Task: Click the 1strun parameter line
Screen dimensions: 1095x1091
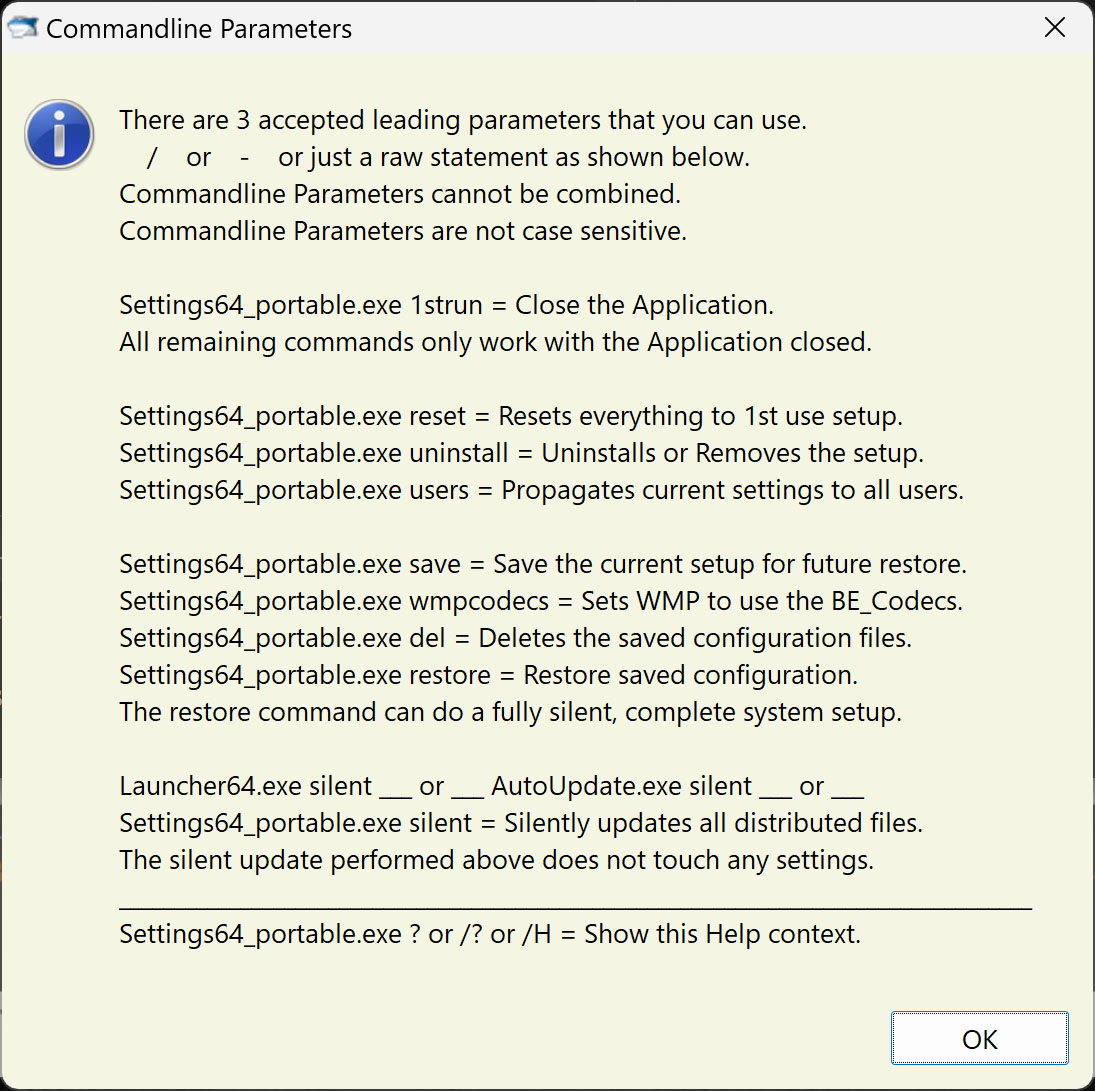Action: (x=446, y=305)
